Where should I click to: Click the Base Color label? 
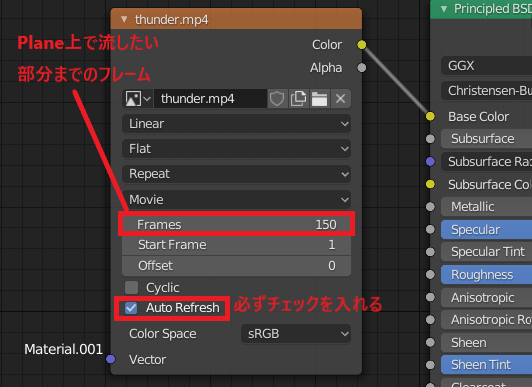click(478, 117)
